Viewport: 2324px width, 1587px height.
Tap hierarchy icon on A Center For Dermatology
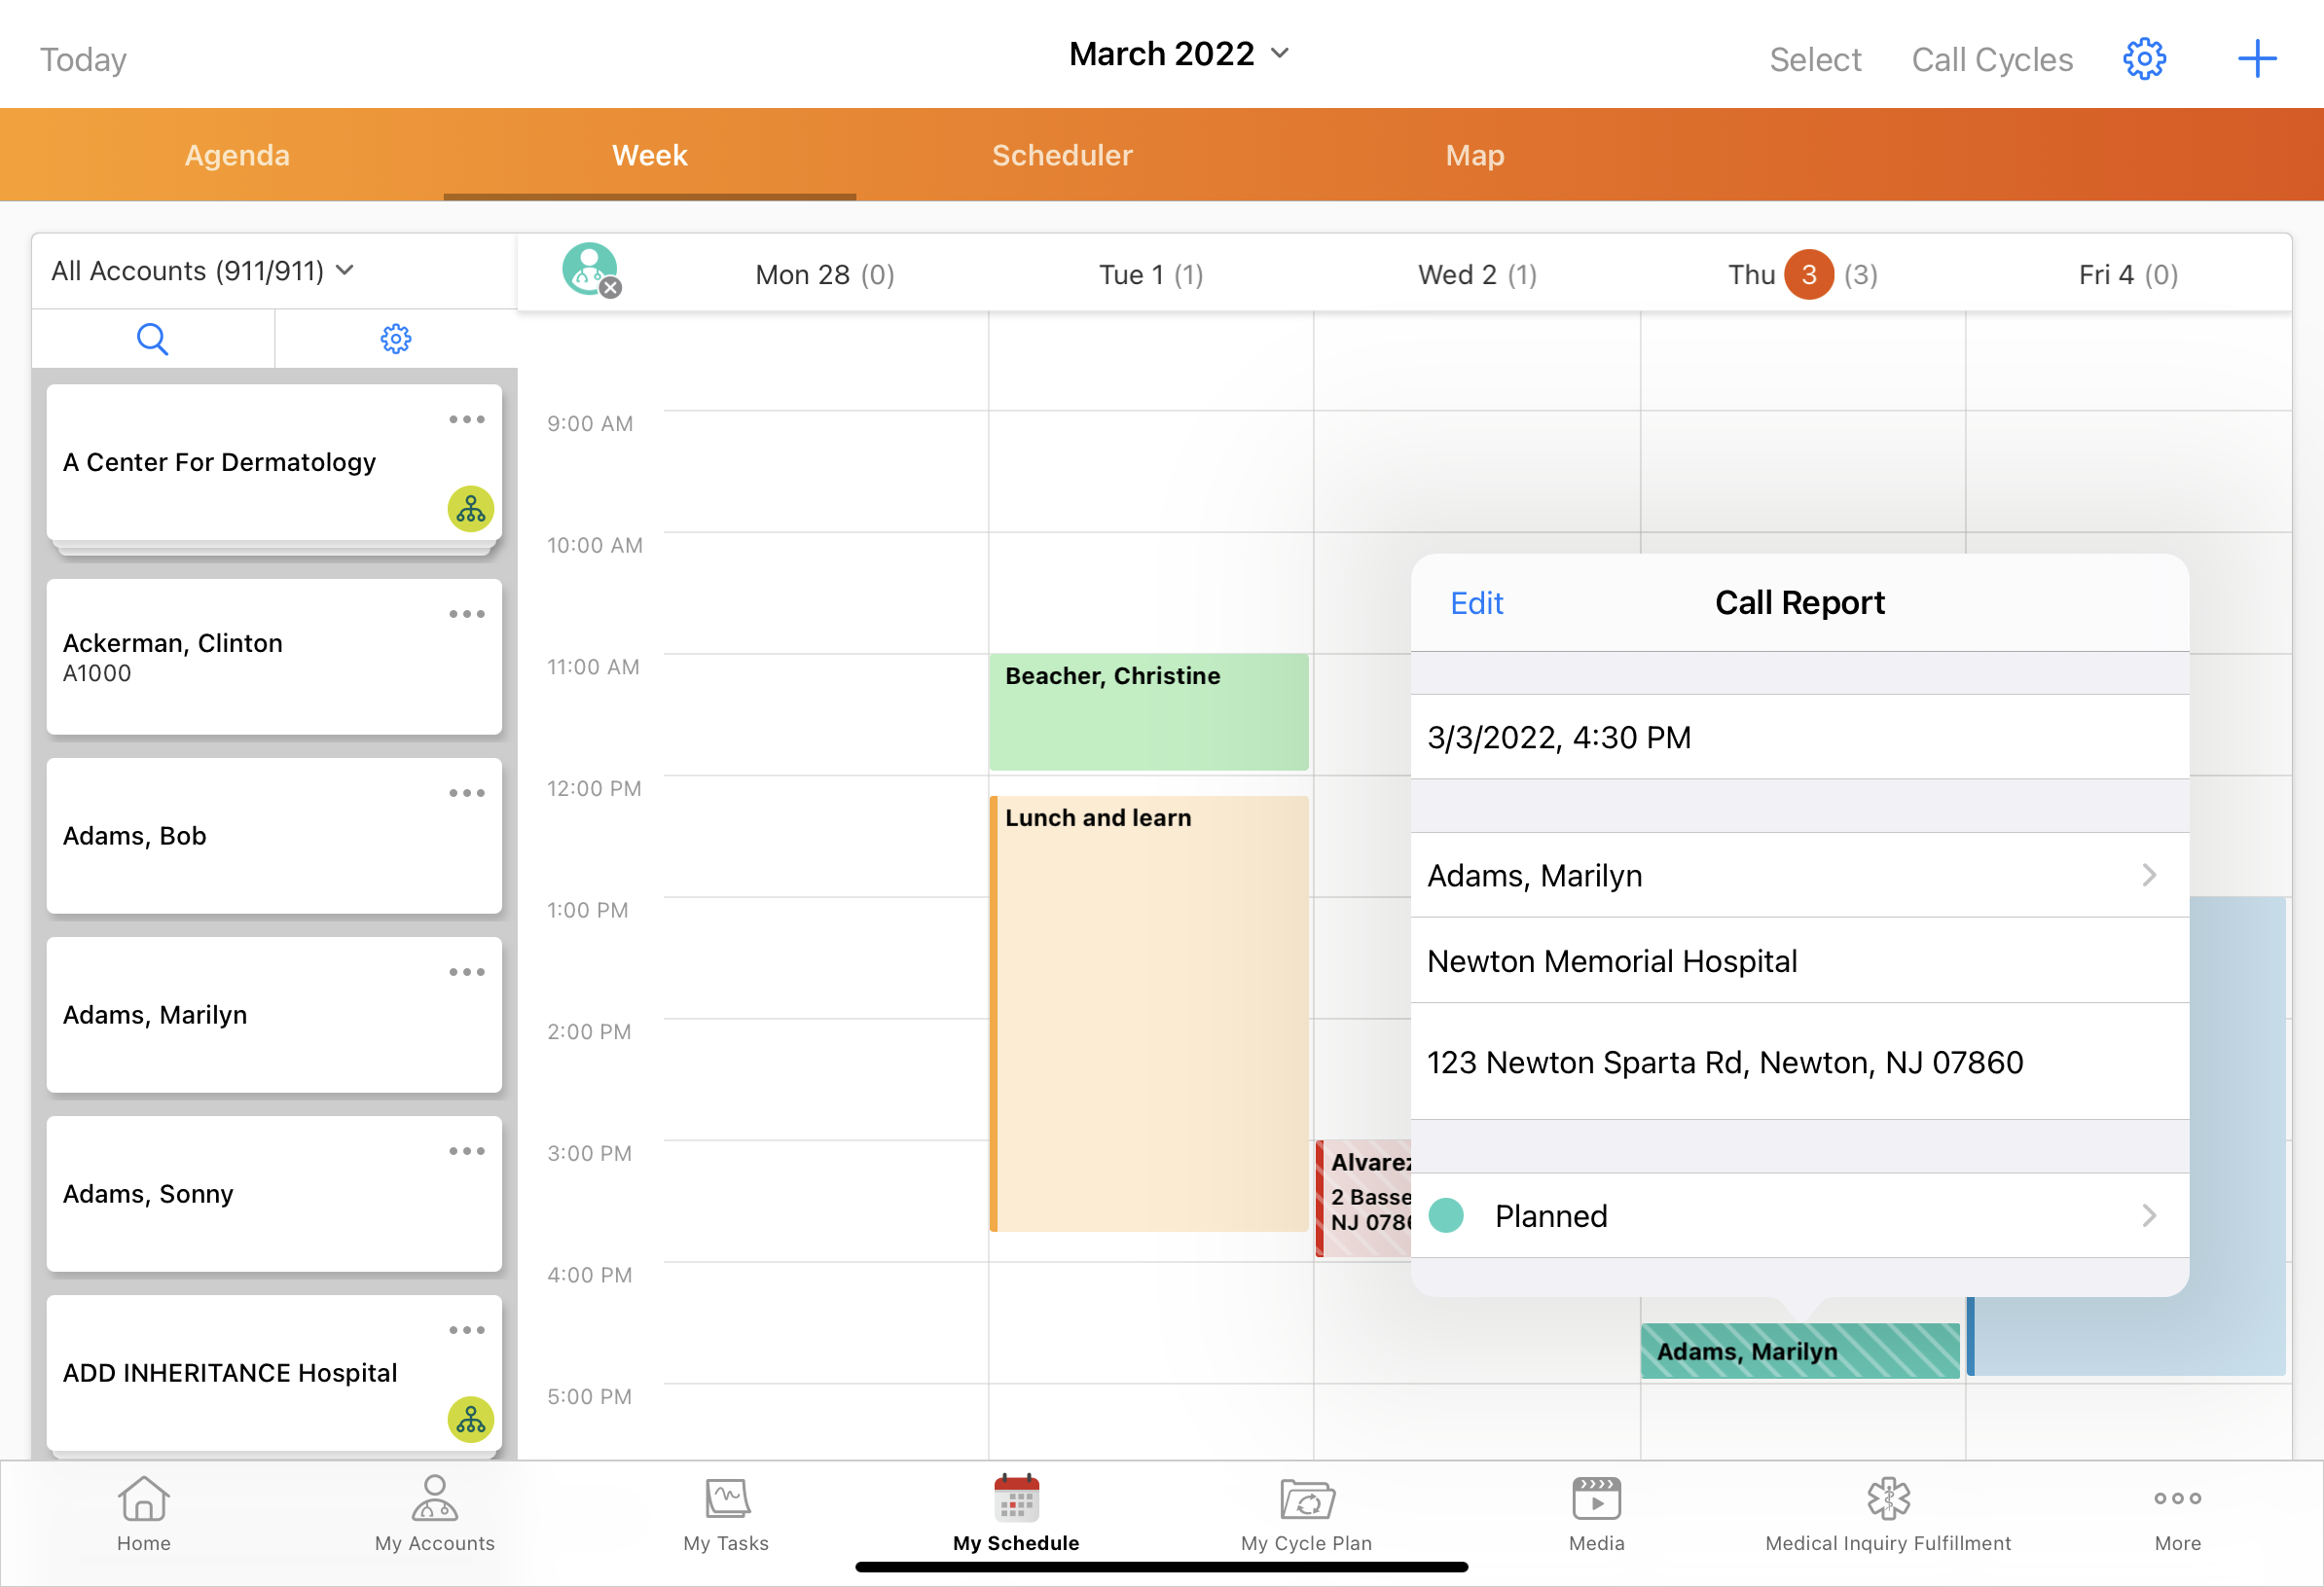click(x=470, y=510)
